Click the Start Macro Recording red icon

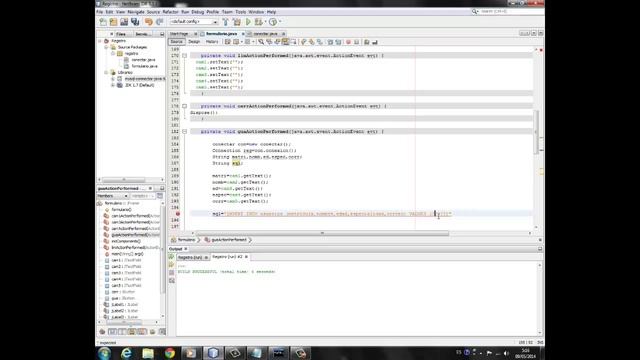tap(348, 42)
